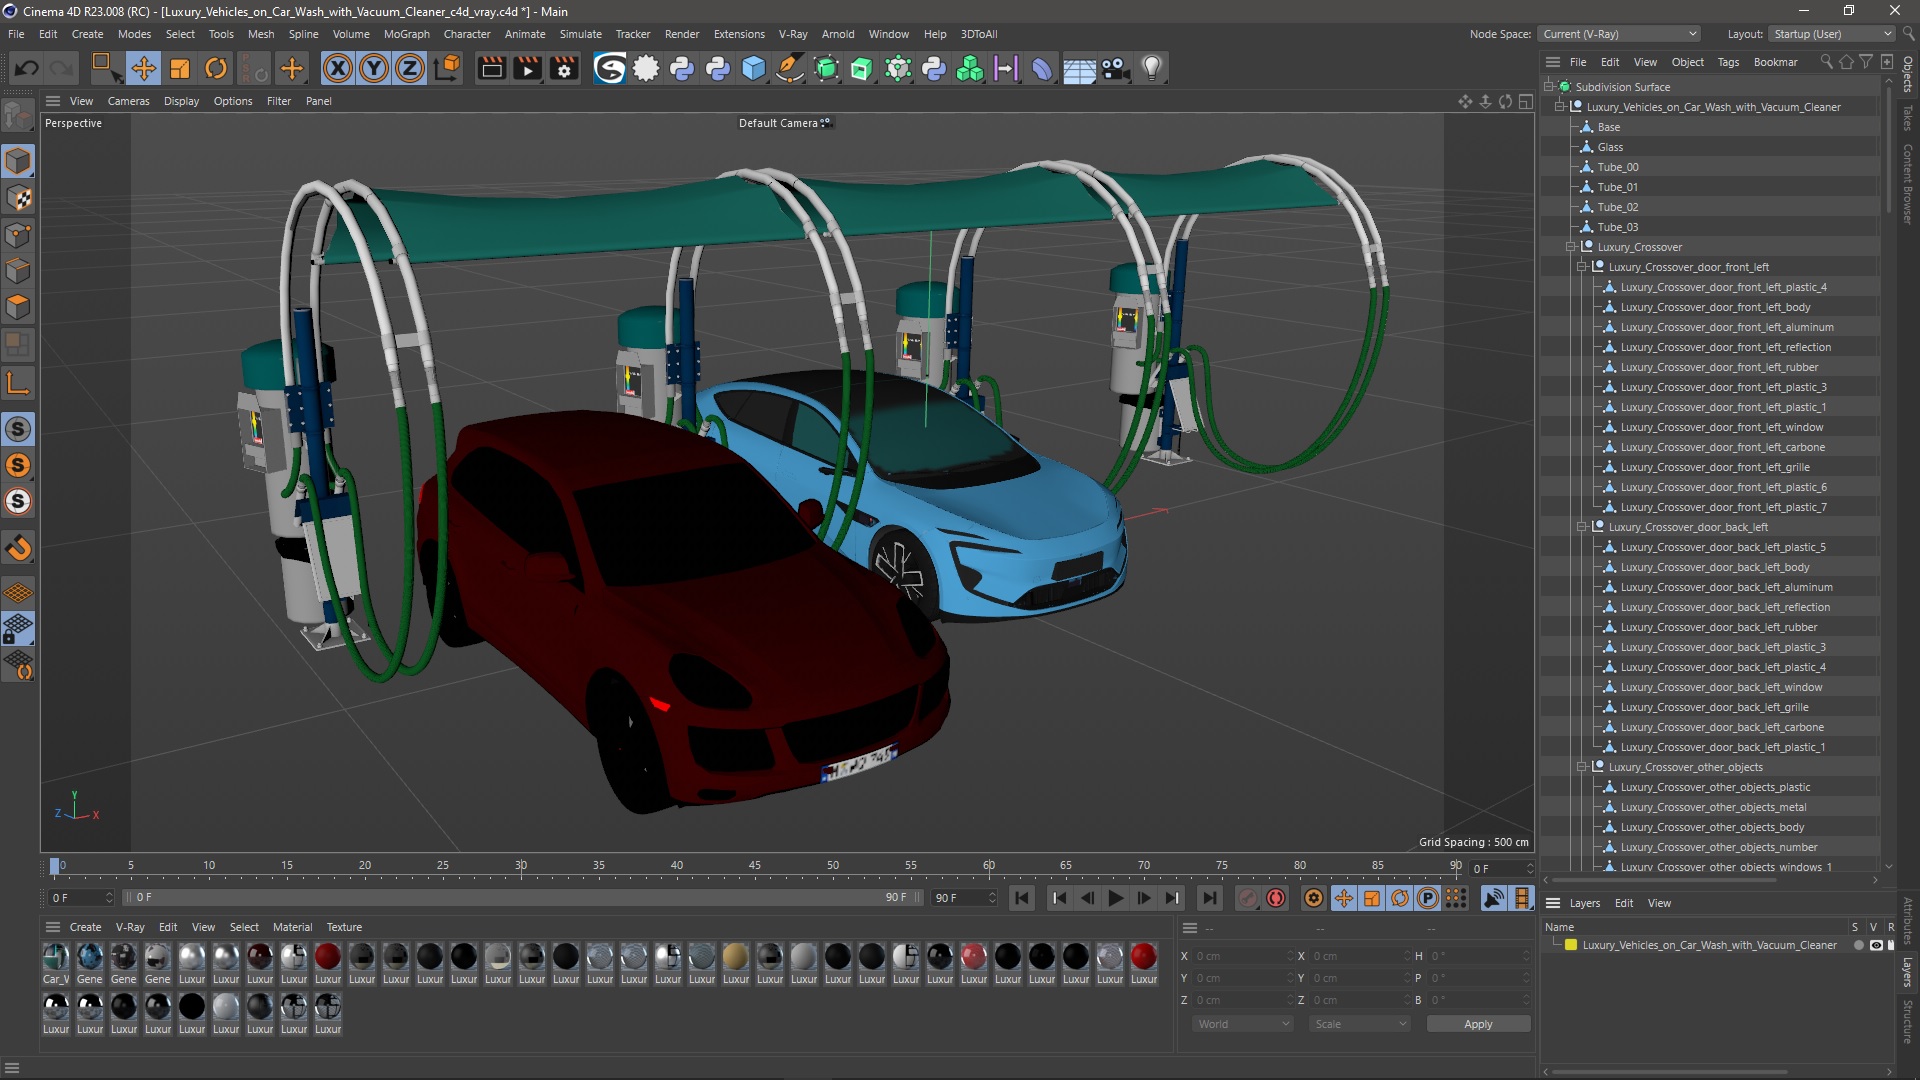Toggle Rotation keyframe recording icon
The height and width of the screenshot is (1080, 1920).
[1400, 898]
